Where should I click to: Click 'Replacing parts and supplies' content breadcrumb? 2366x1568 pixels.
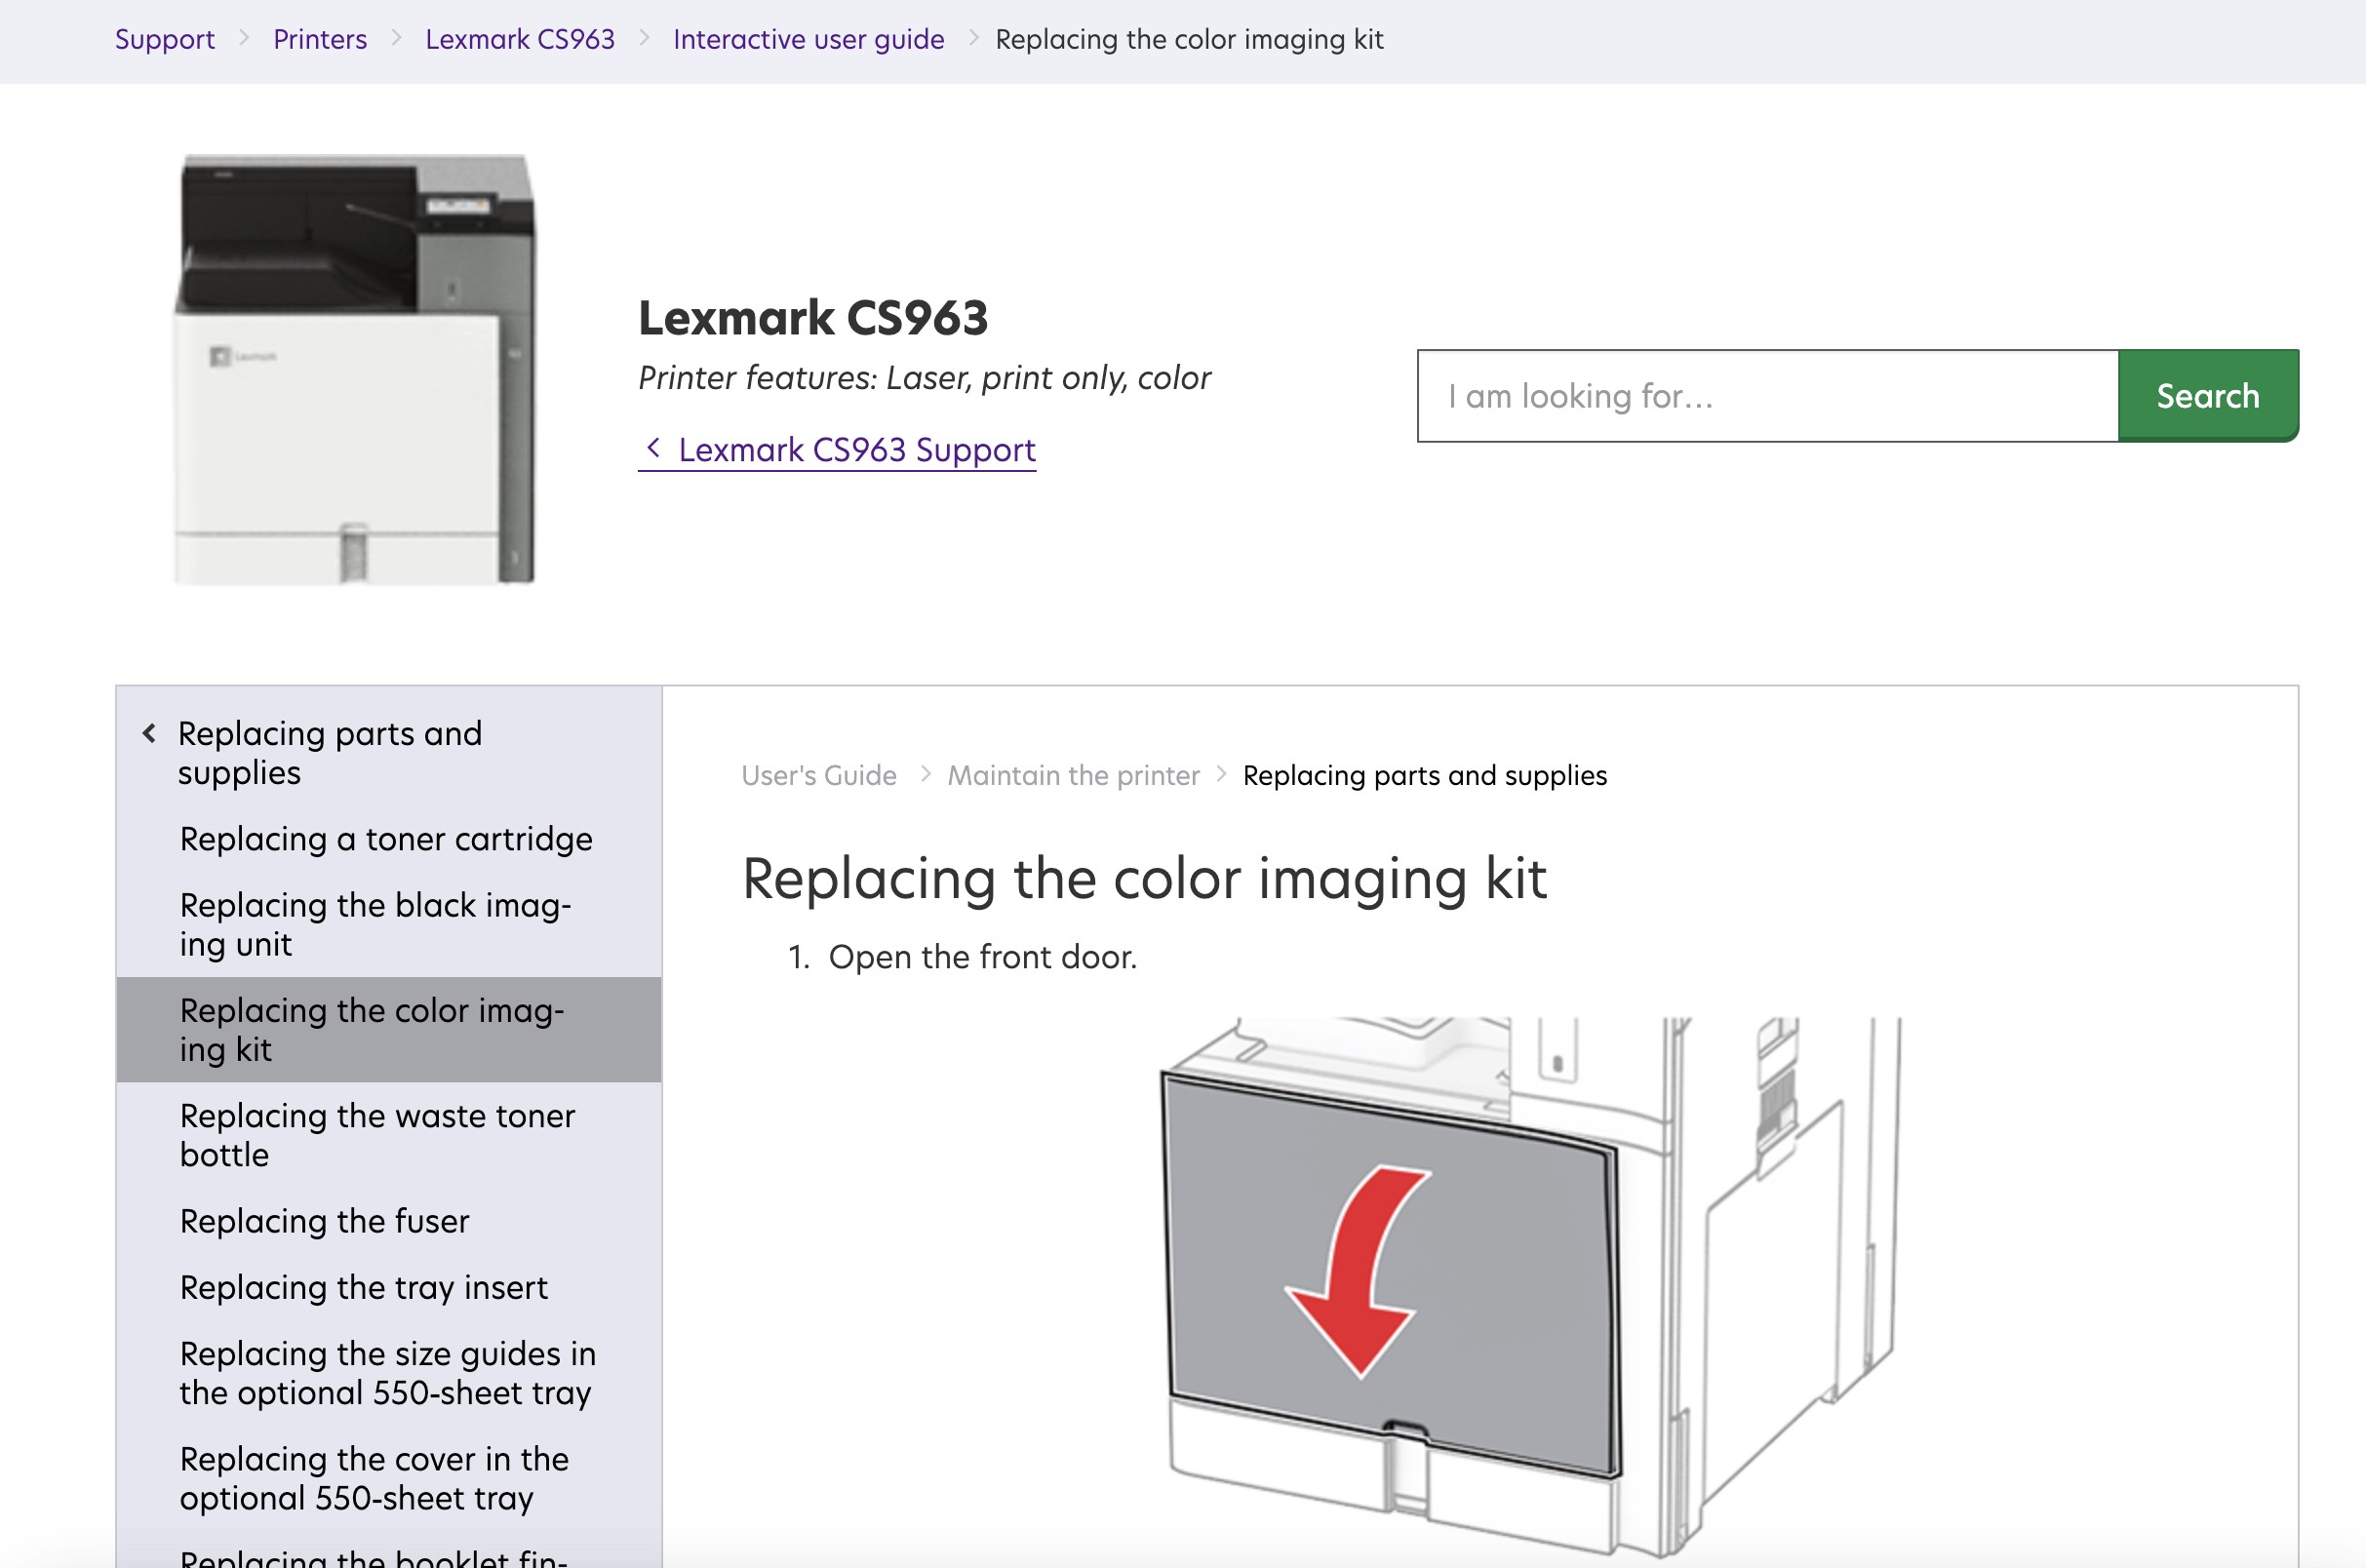[x=1425, y=776]
